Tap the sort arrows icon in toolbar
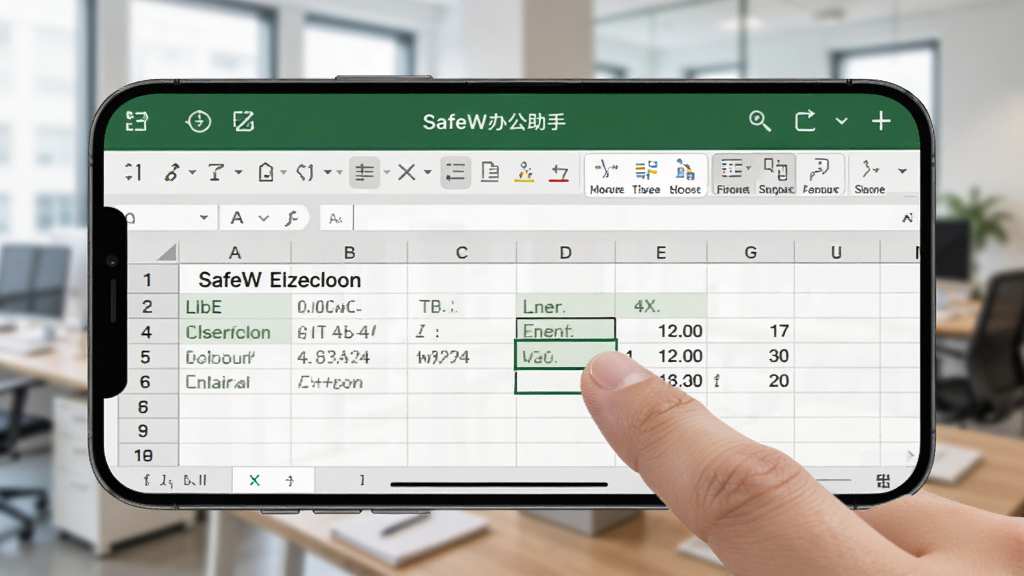The width and height of the screenshot is (1024, 576). 133,172
